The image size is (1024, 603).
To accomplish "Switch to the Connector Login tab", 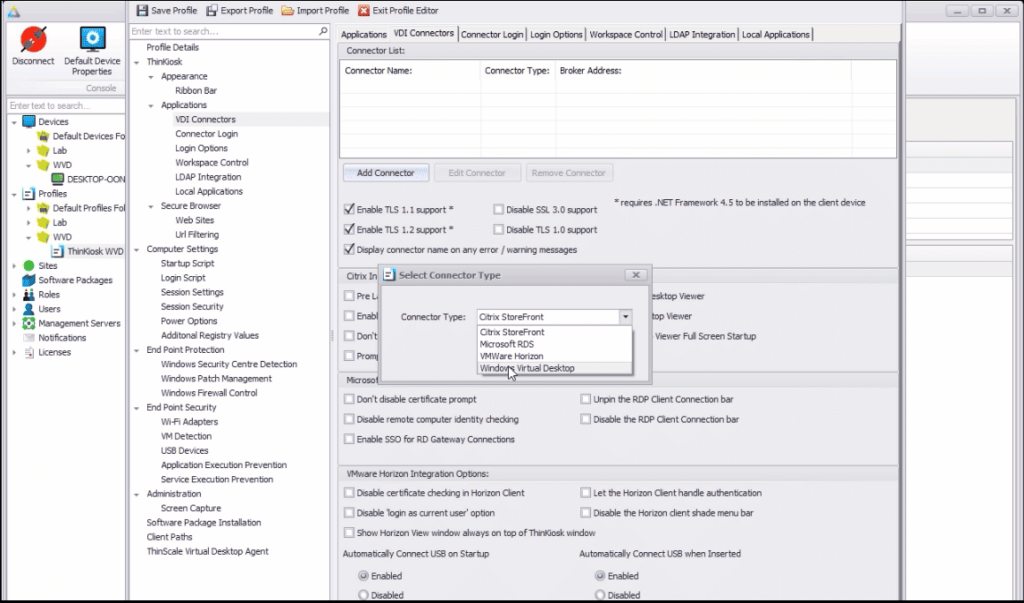I will tap(492, 34).
